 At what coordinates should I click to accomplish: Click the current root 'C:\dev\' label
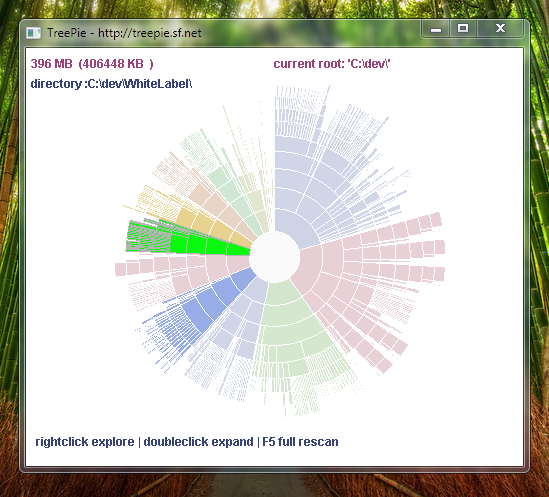click(332, 64)
